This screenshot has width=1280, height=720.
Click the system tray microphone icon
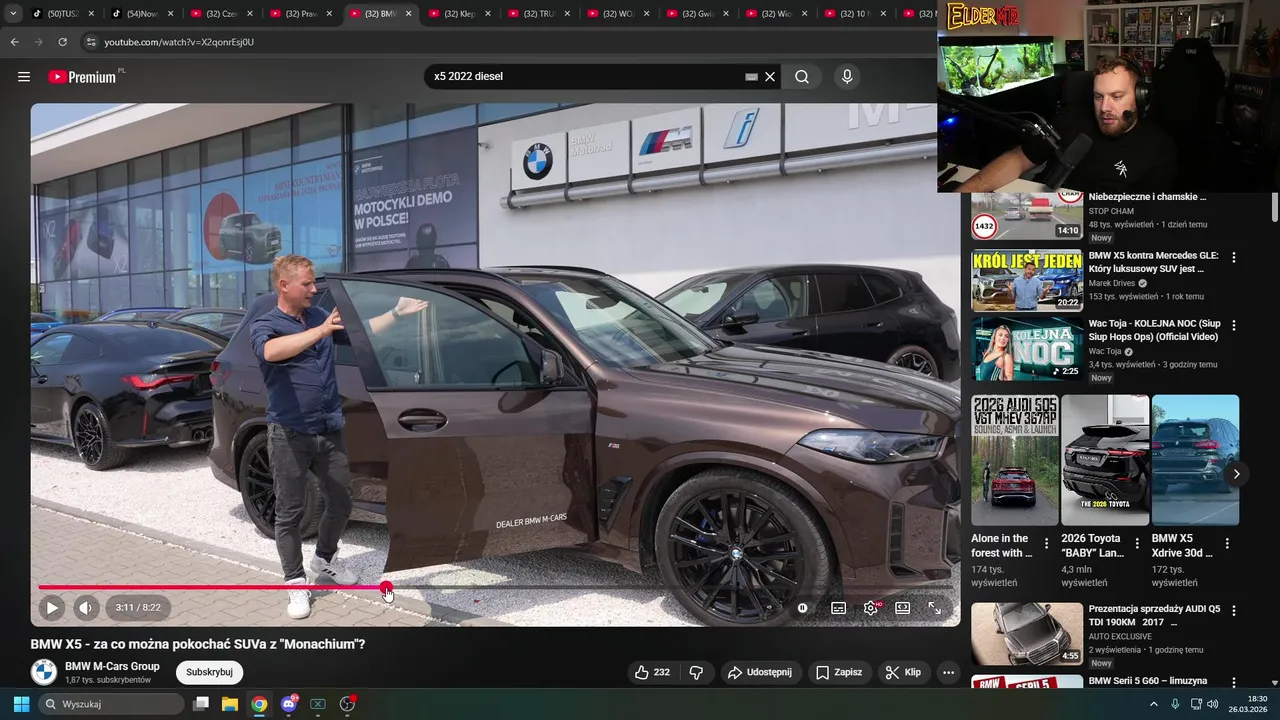click(x=1175, y=704)
